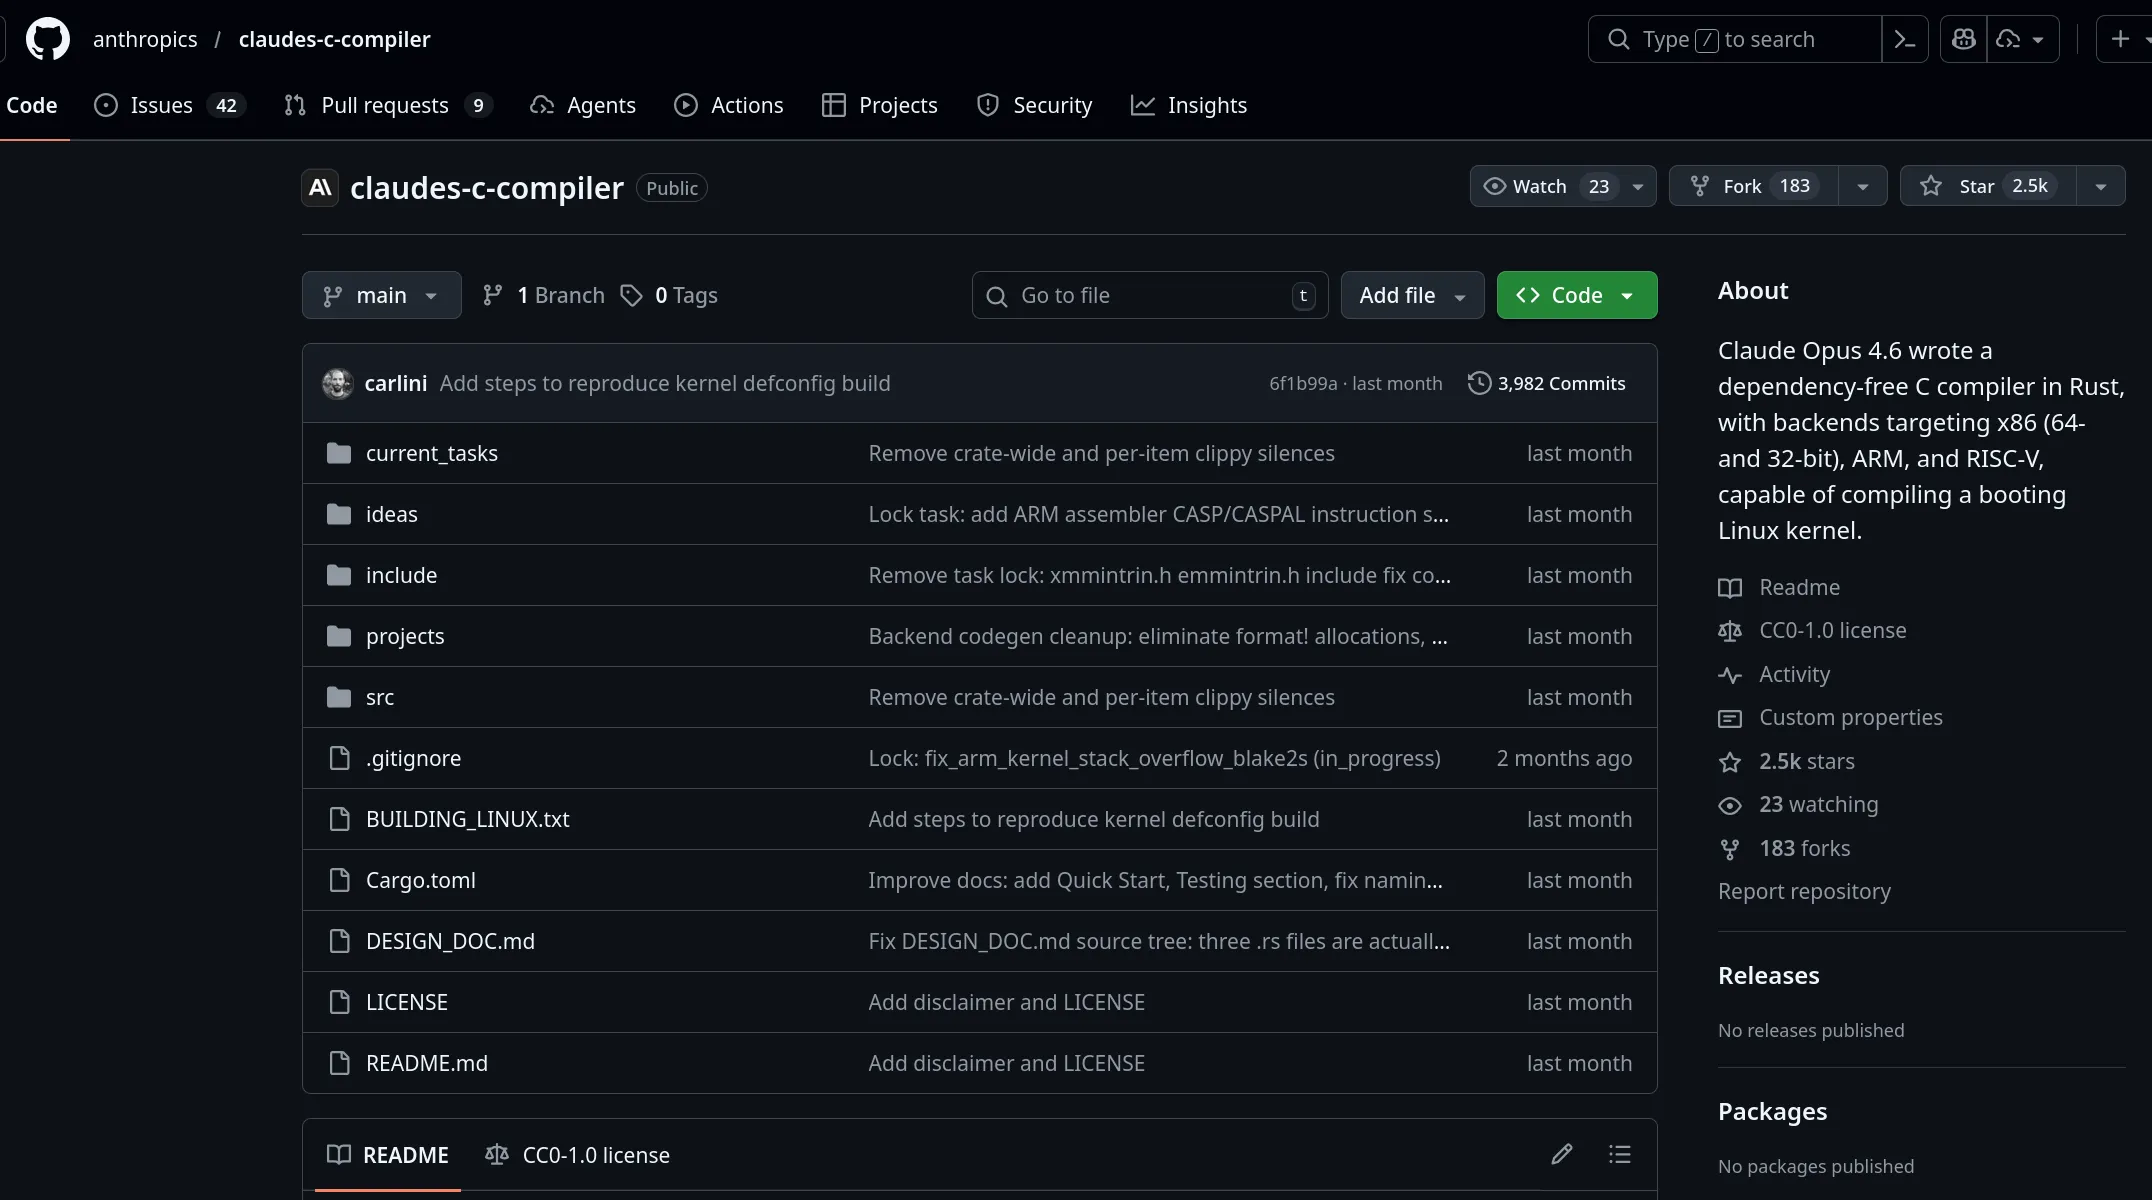Open the BUILDING_LINUX.txt file
Image resolution: width=2152 pixels, height=1200 pixels.
pyautogui.click(x=468, y=819)
